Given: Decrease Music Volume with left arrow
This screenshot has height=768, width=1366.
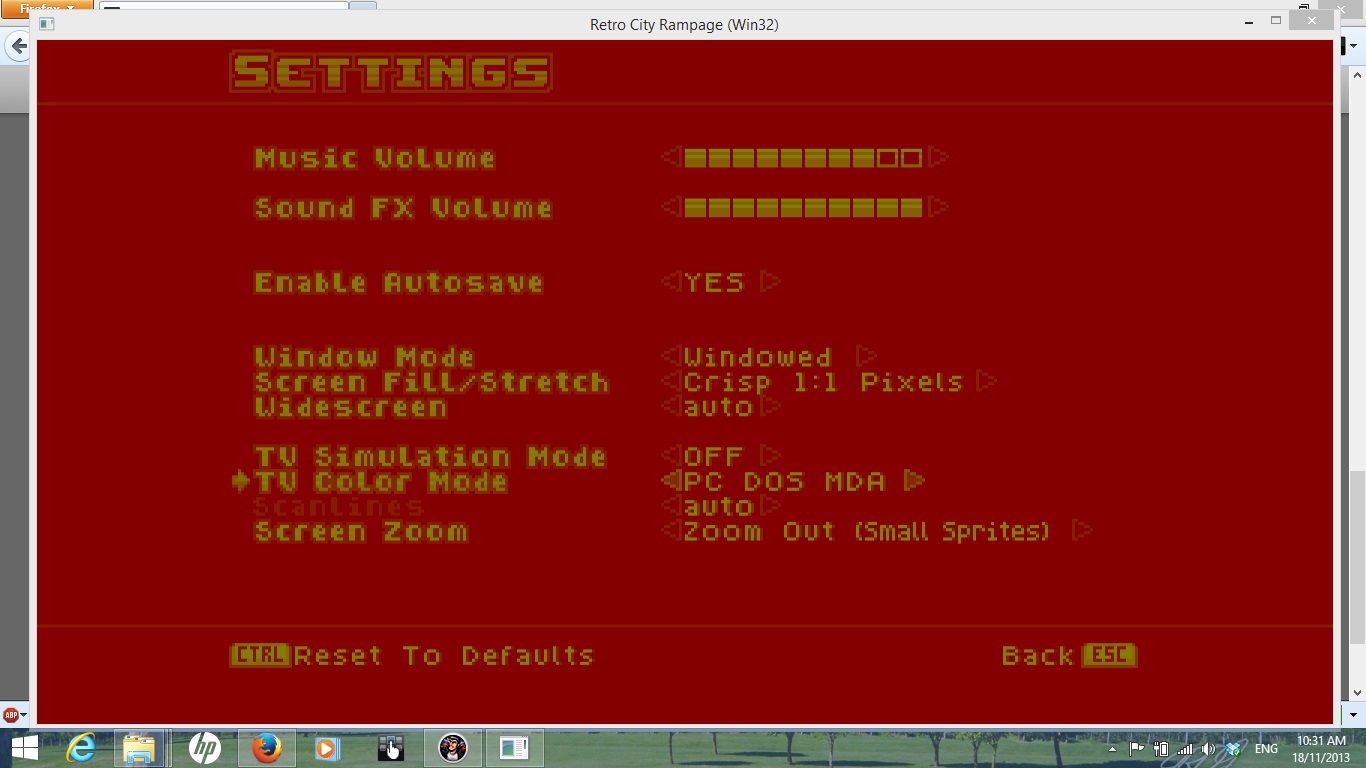Looking at the screenshot, I should [x=670, y=157].
